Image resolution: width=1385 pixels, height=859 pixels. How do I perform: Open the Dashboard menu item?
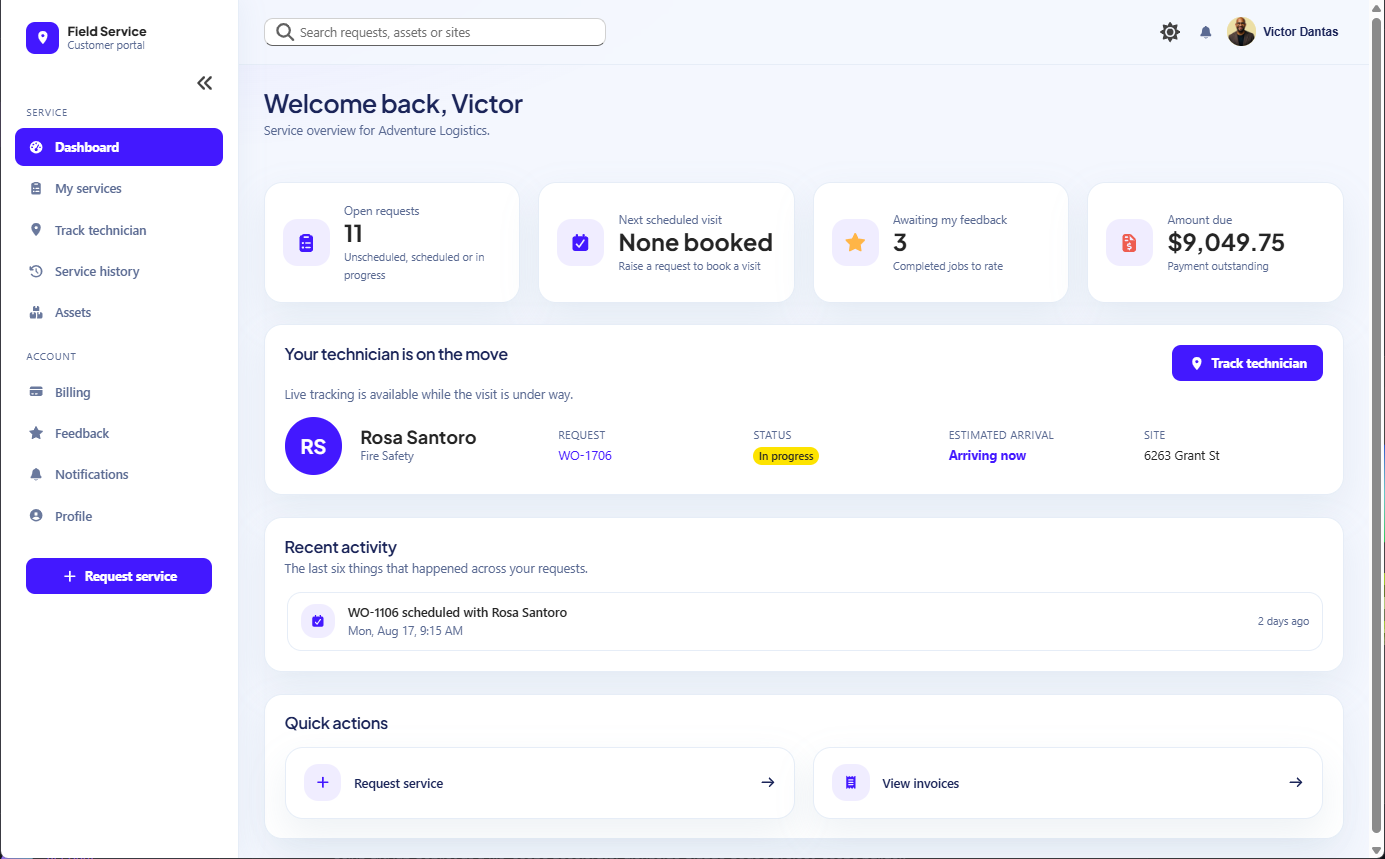(x=119, y=147)
